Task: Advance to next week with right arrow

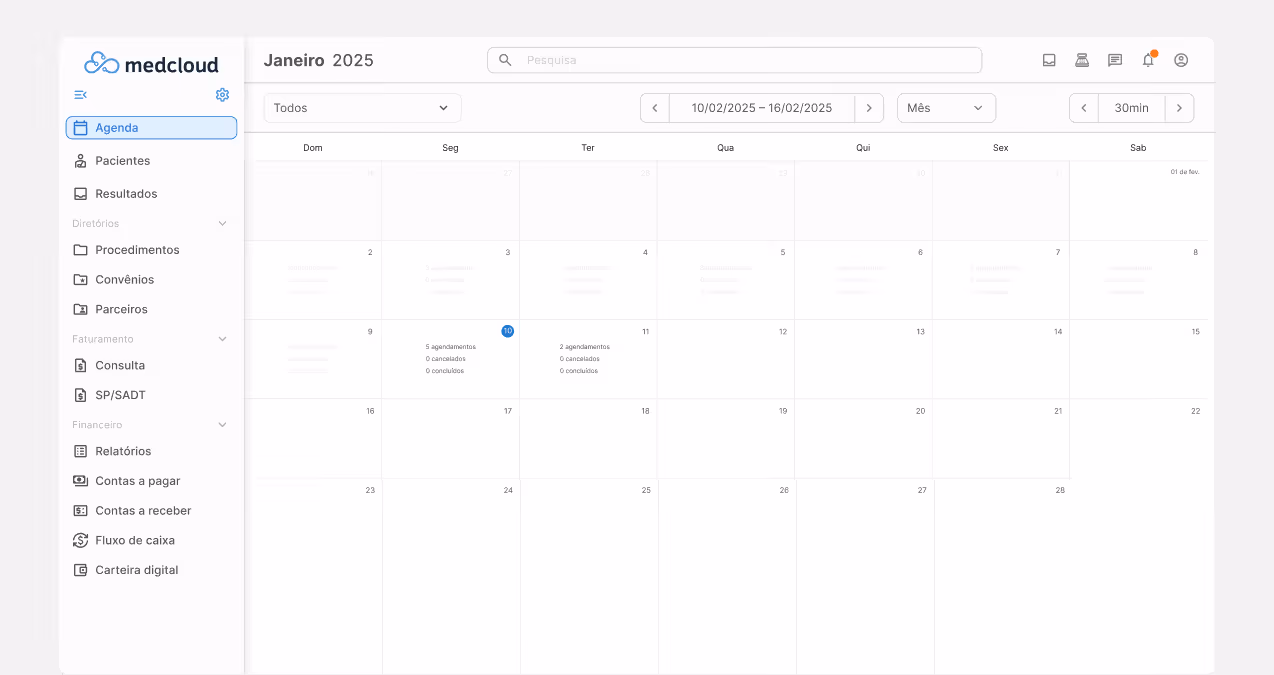Action: pos(869,107)
